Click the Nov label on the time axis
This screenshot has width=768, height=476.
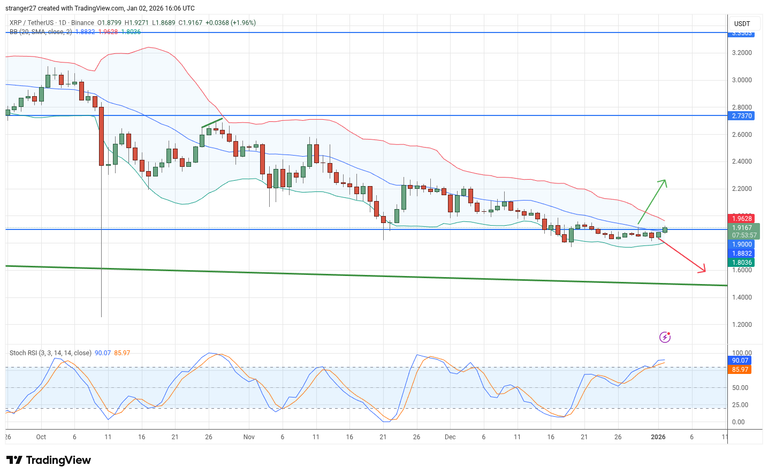[x=250, y=437]
